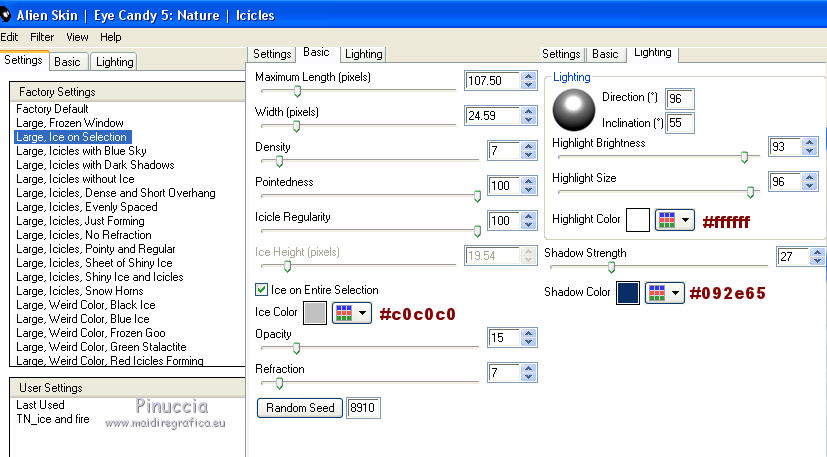Select Large, Weird Color, Frozen Goo preset

tap(91, 333)
